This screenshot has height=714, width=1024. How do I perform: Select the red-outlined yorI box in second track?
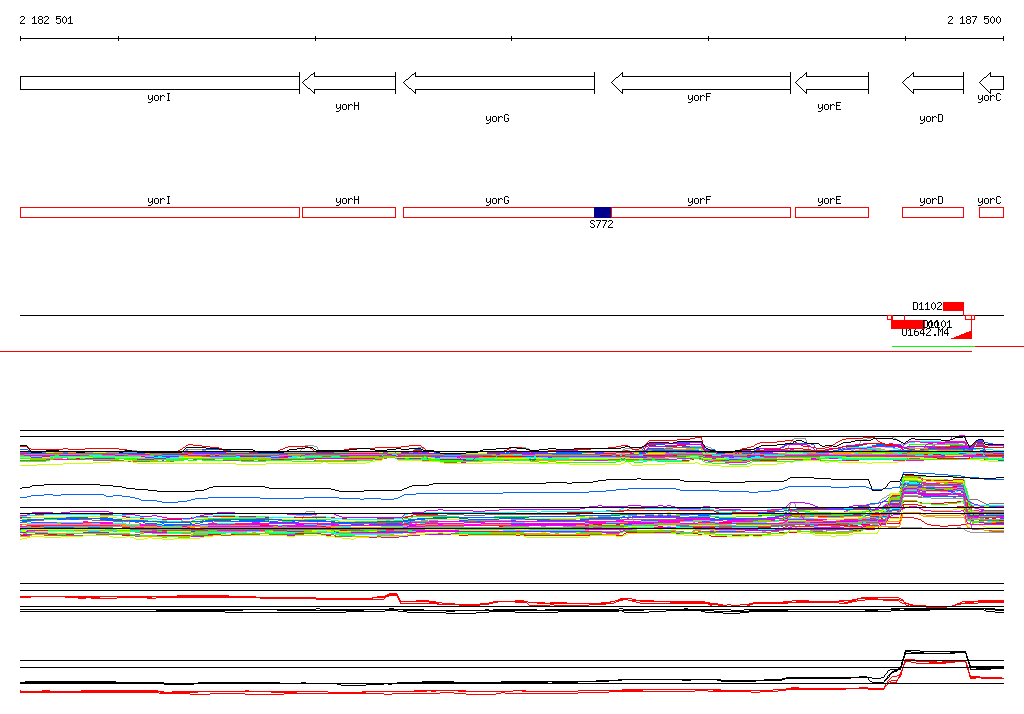point(159,212)
